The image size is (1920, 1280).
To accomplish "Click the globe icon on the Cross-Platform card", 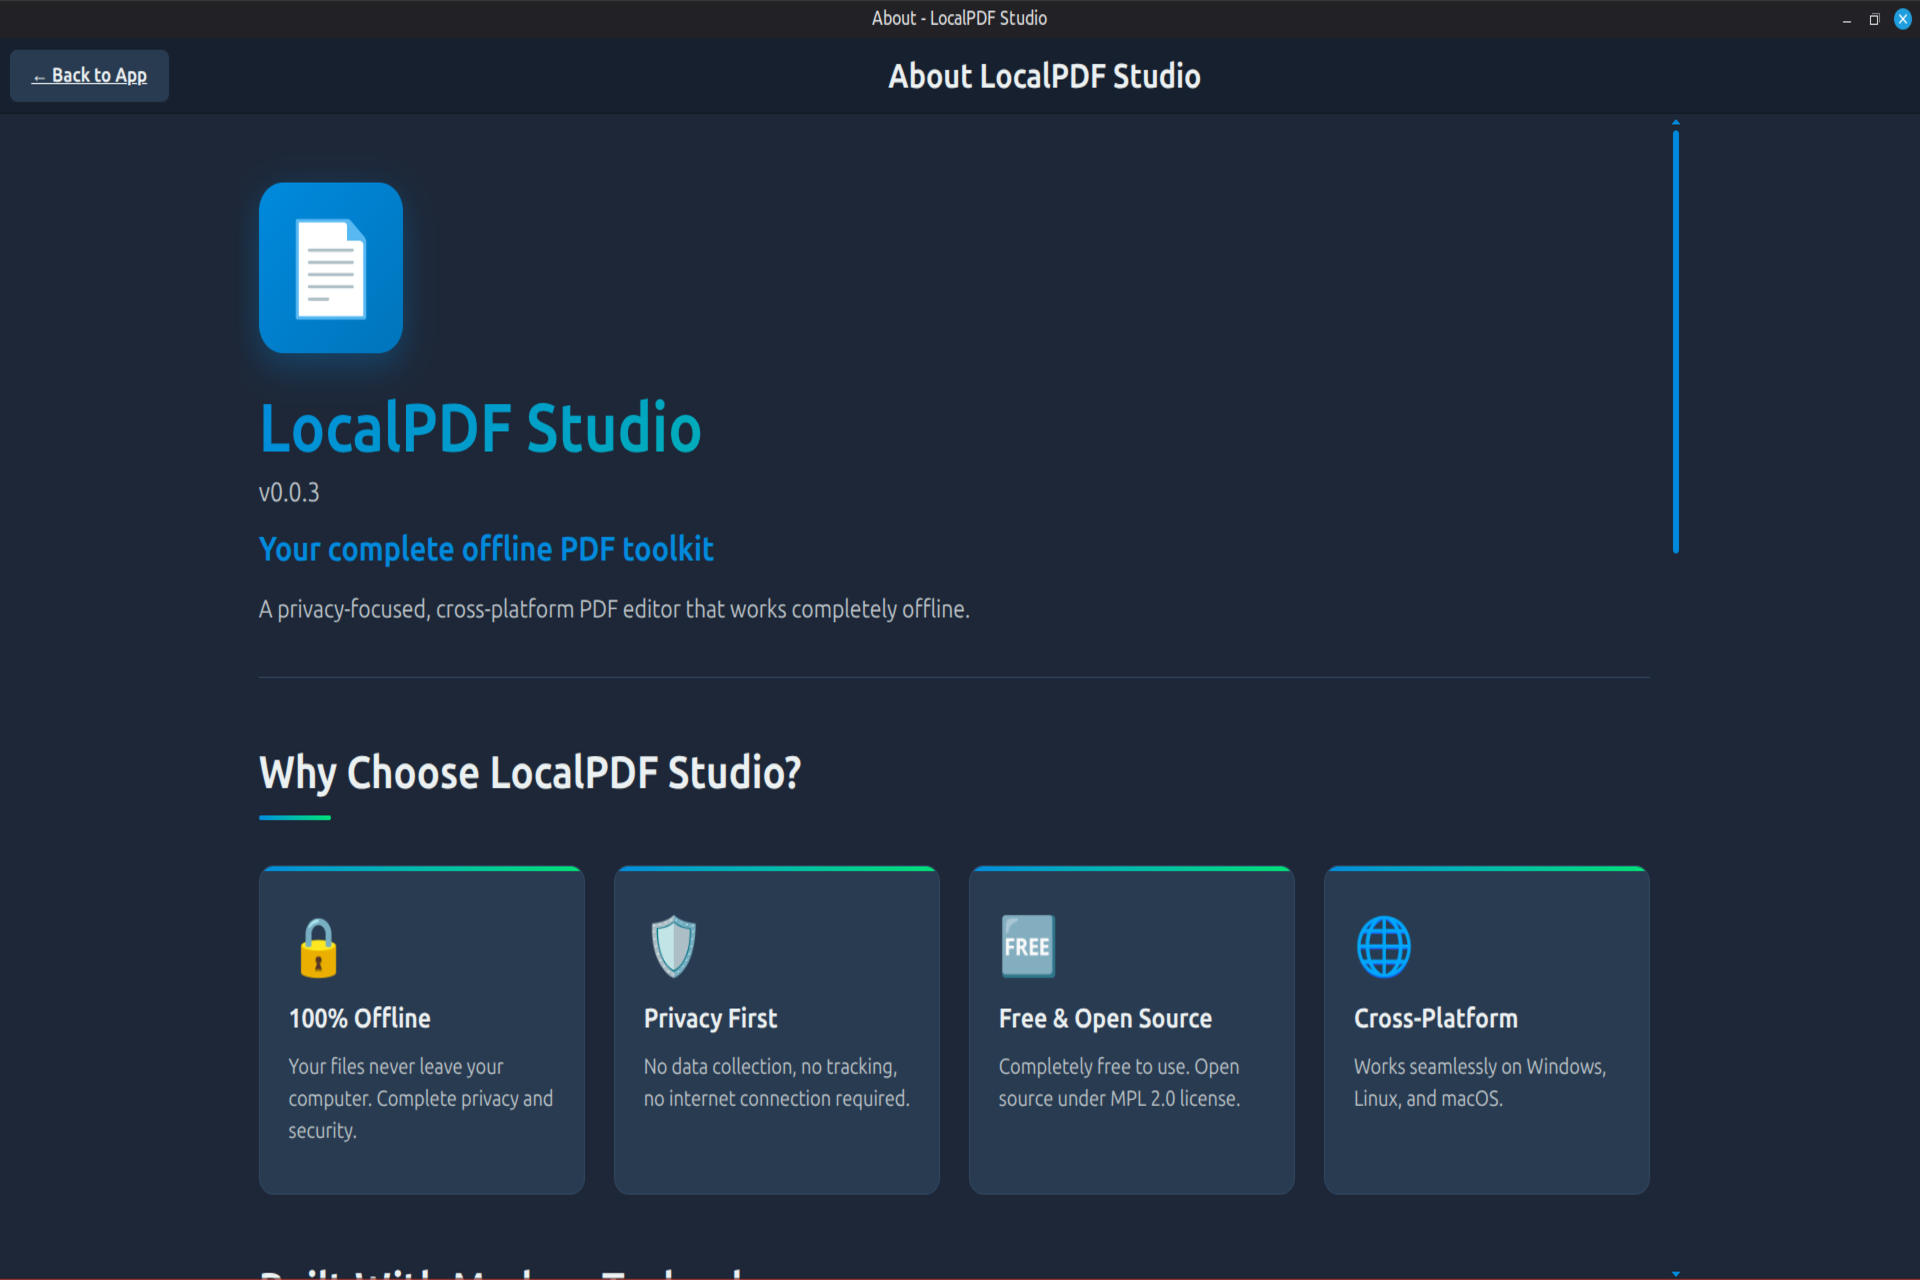I will pyautogui.click(x=1383, y=946).
